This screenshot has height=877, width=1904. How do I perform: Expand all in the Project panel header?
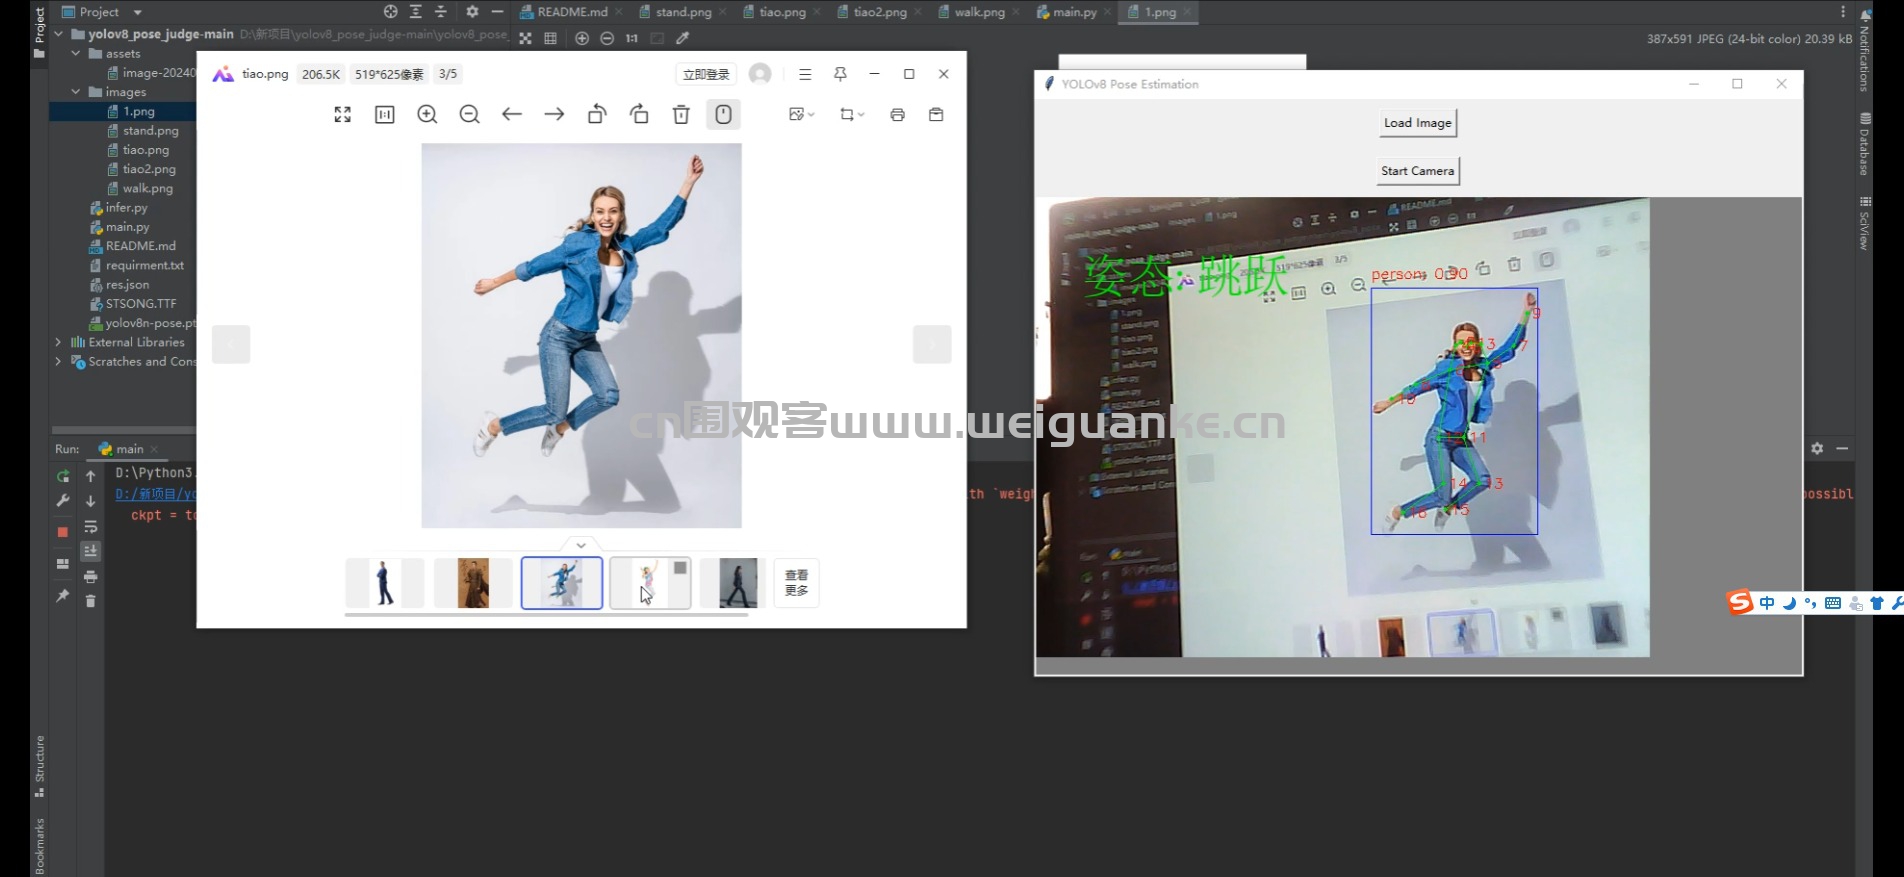point(416,12)
